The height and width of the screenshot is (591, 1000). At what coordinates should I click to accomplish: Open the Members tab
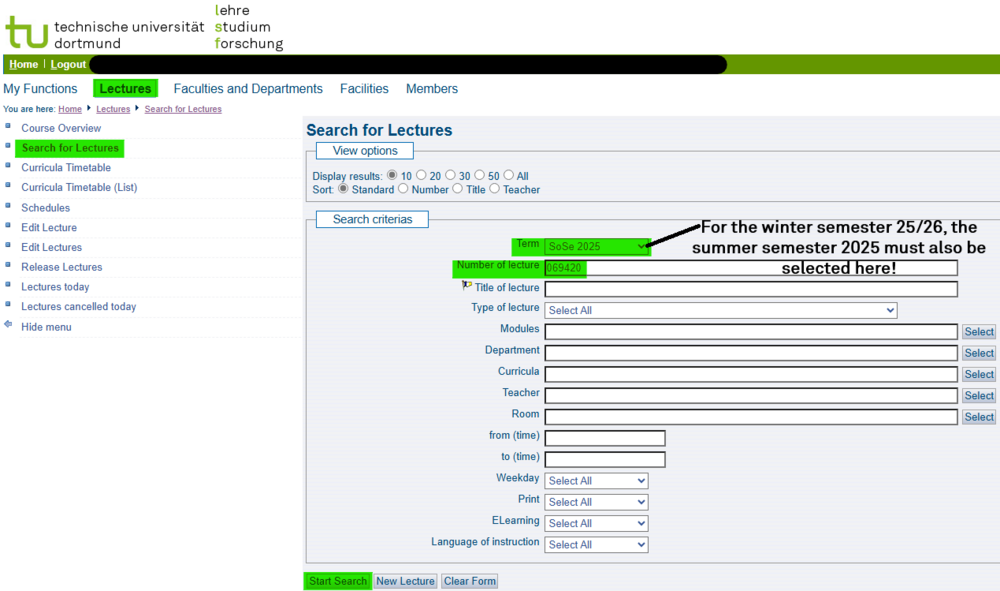pos(432,89)
